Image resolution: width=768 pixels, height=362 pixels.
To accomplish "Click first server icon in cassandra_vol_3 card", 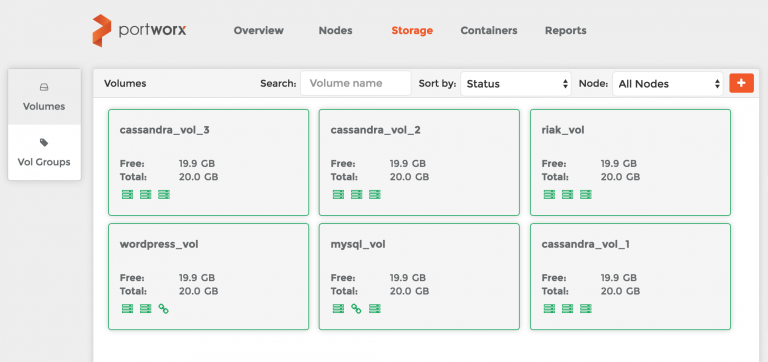I will 127,194.
